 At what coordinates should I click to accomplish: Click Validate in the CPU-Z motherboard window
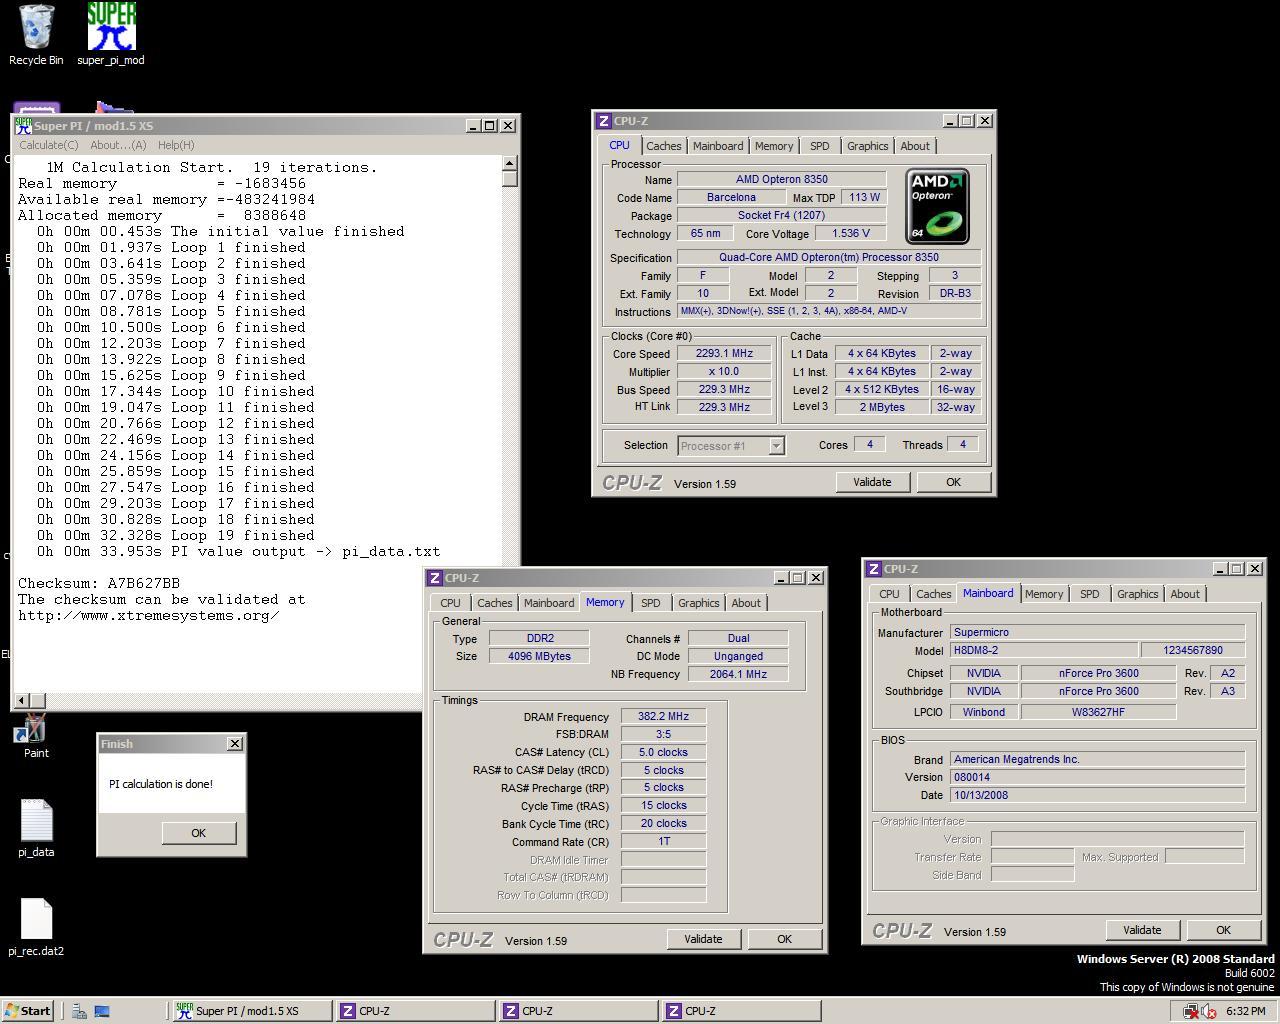tap(1142, 930)
